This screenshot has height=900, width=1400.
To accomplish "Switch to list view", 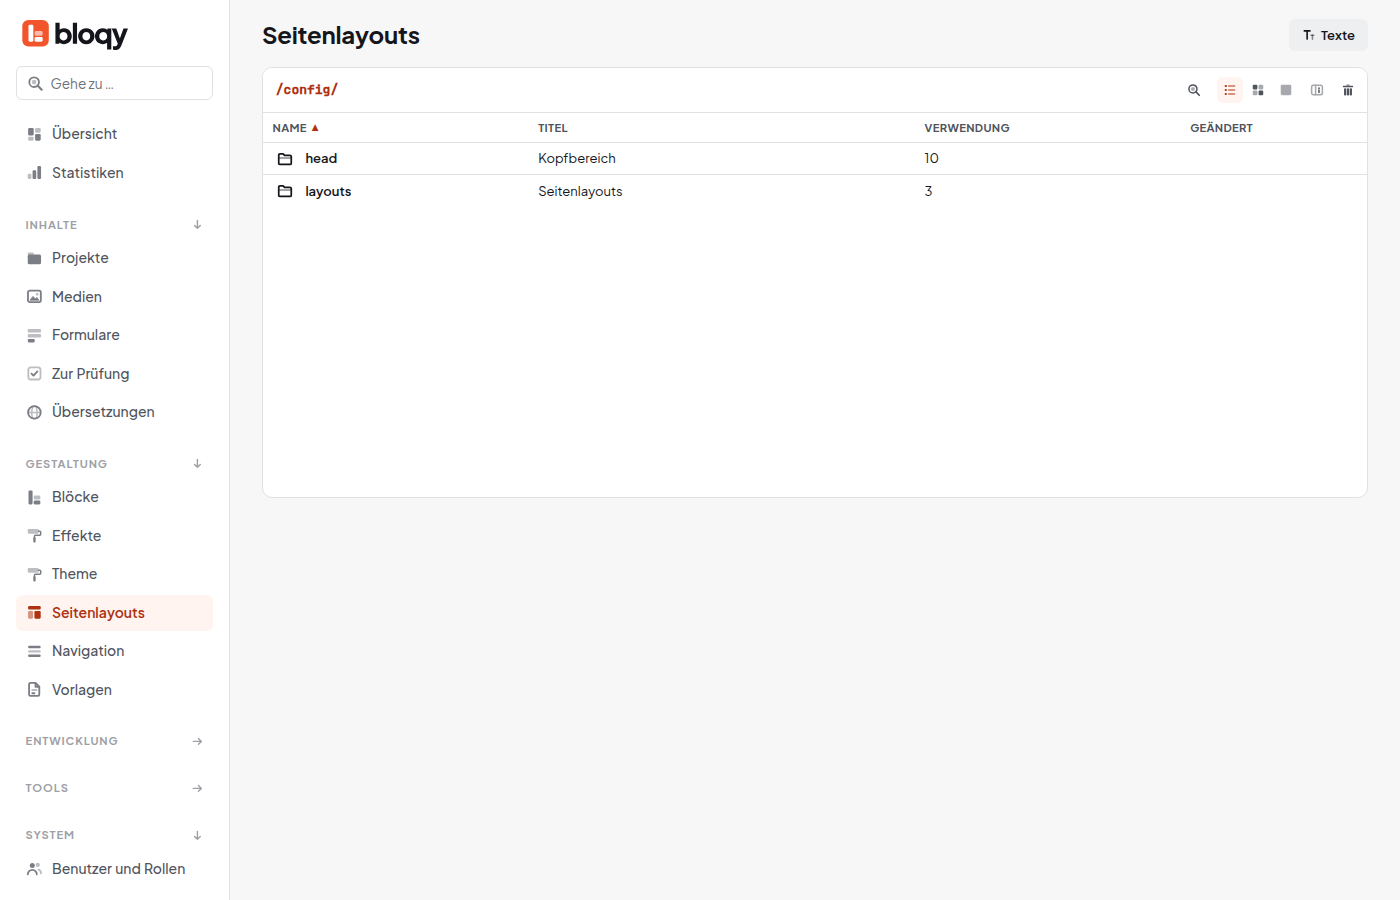I will click(x=1230, y=90).
